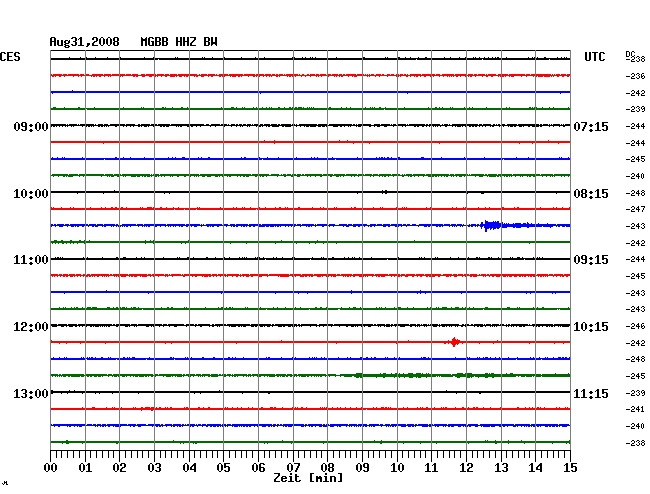
Task: Click the 09 minute axis label
Action: point(362,468)
